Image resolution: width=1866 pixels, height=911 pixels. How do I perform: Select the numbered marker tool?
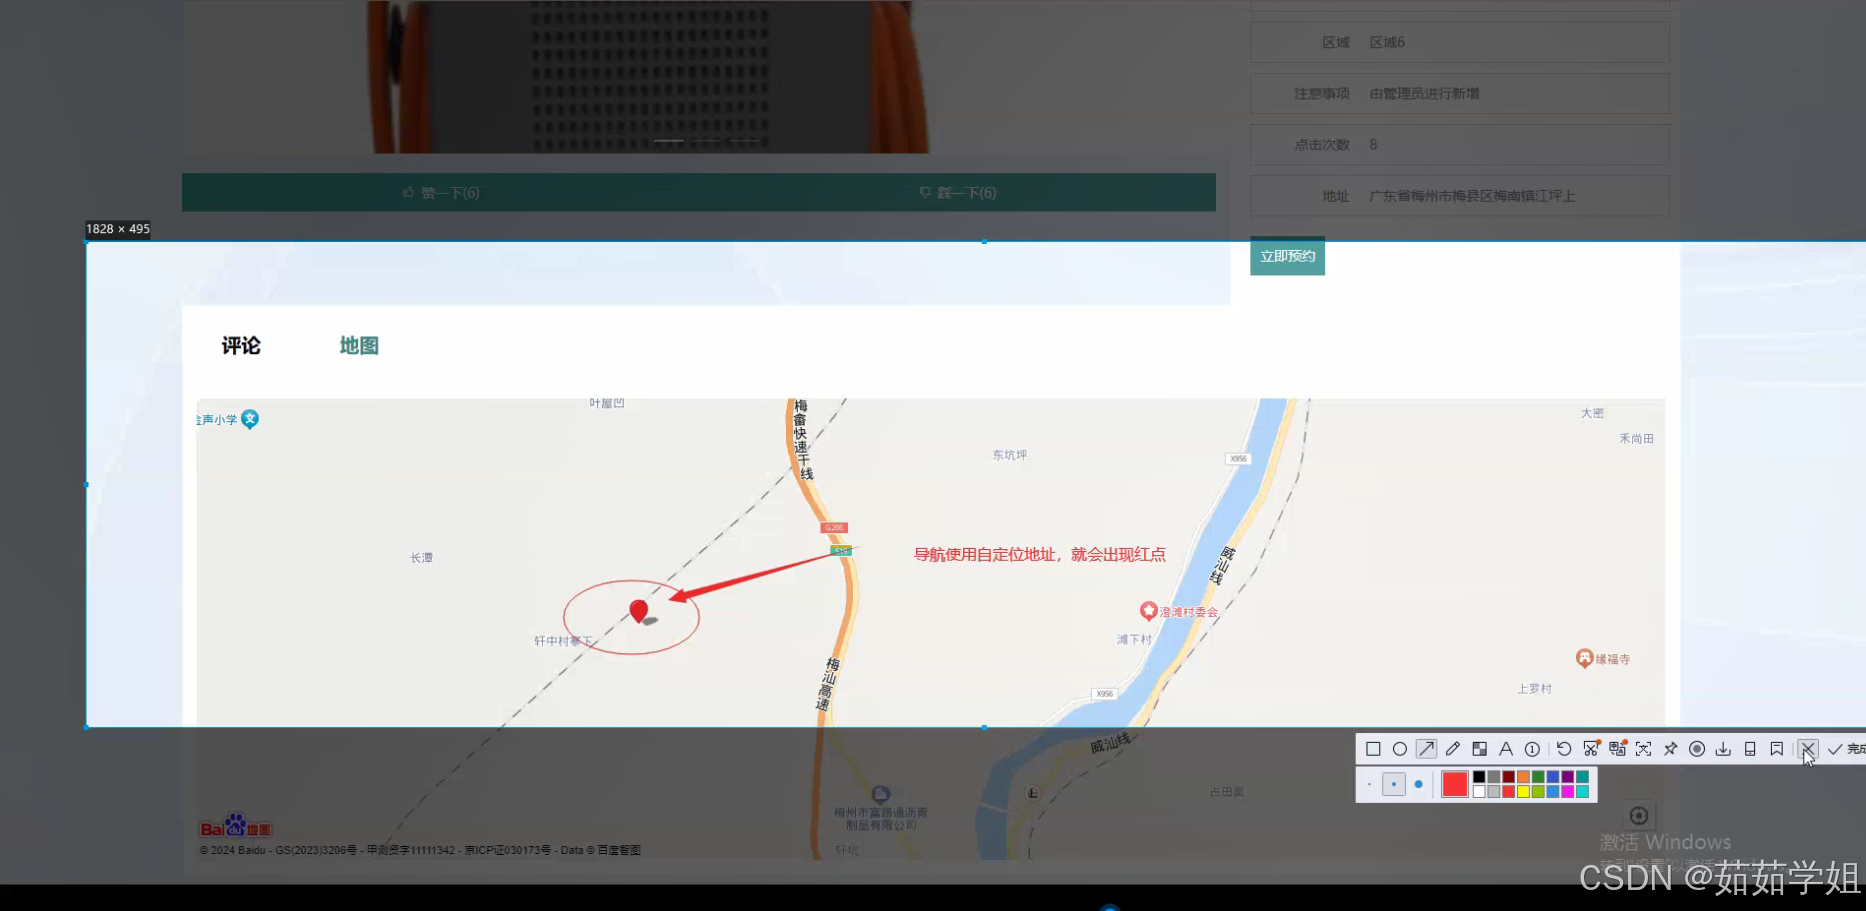(1532, 749)
